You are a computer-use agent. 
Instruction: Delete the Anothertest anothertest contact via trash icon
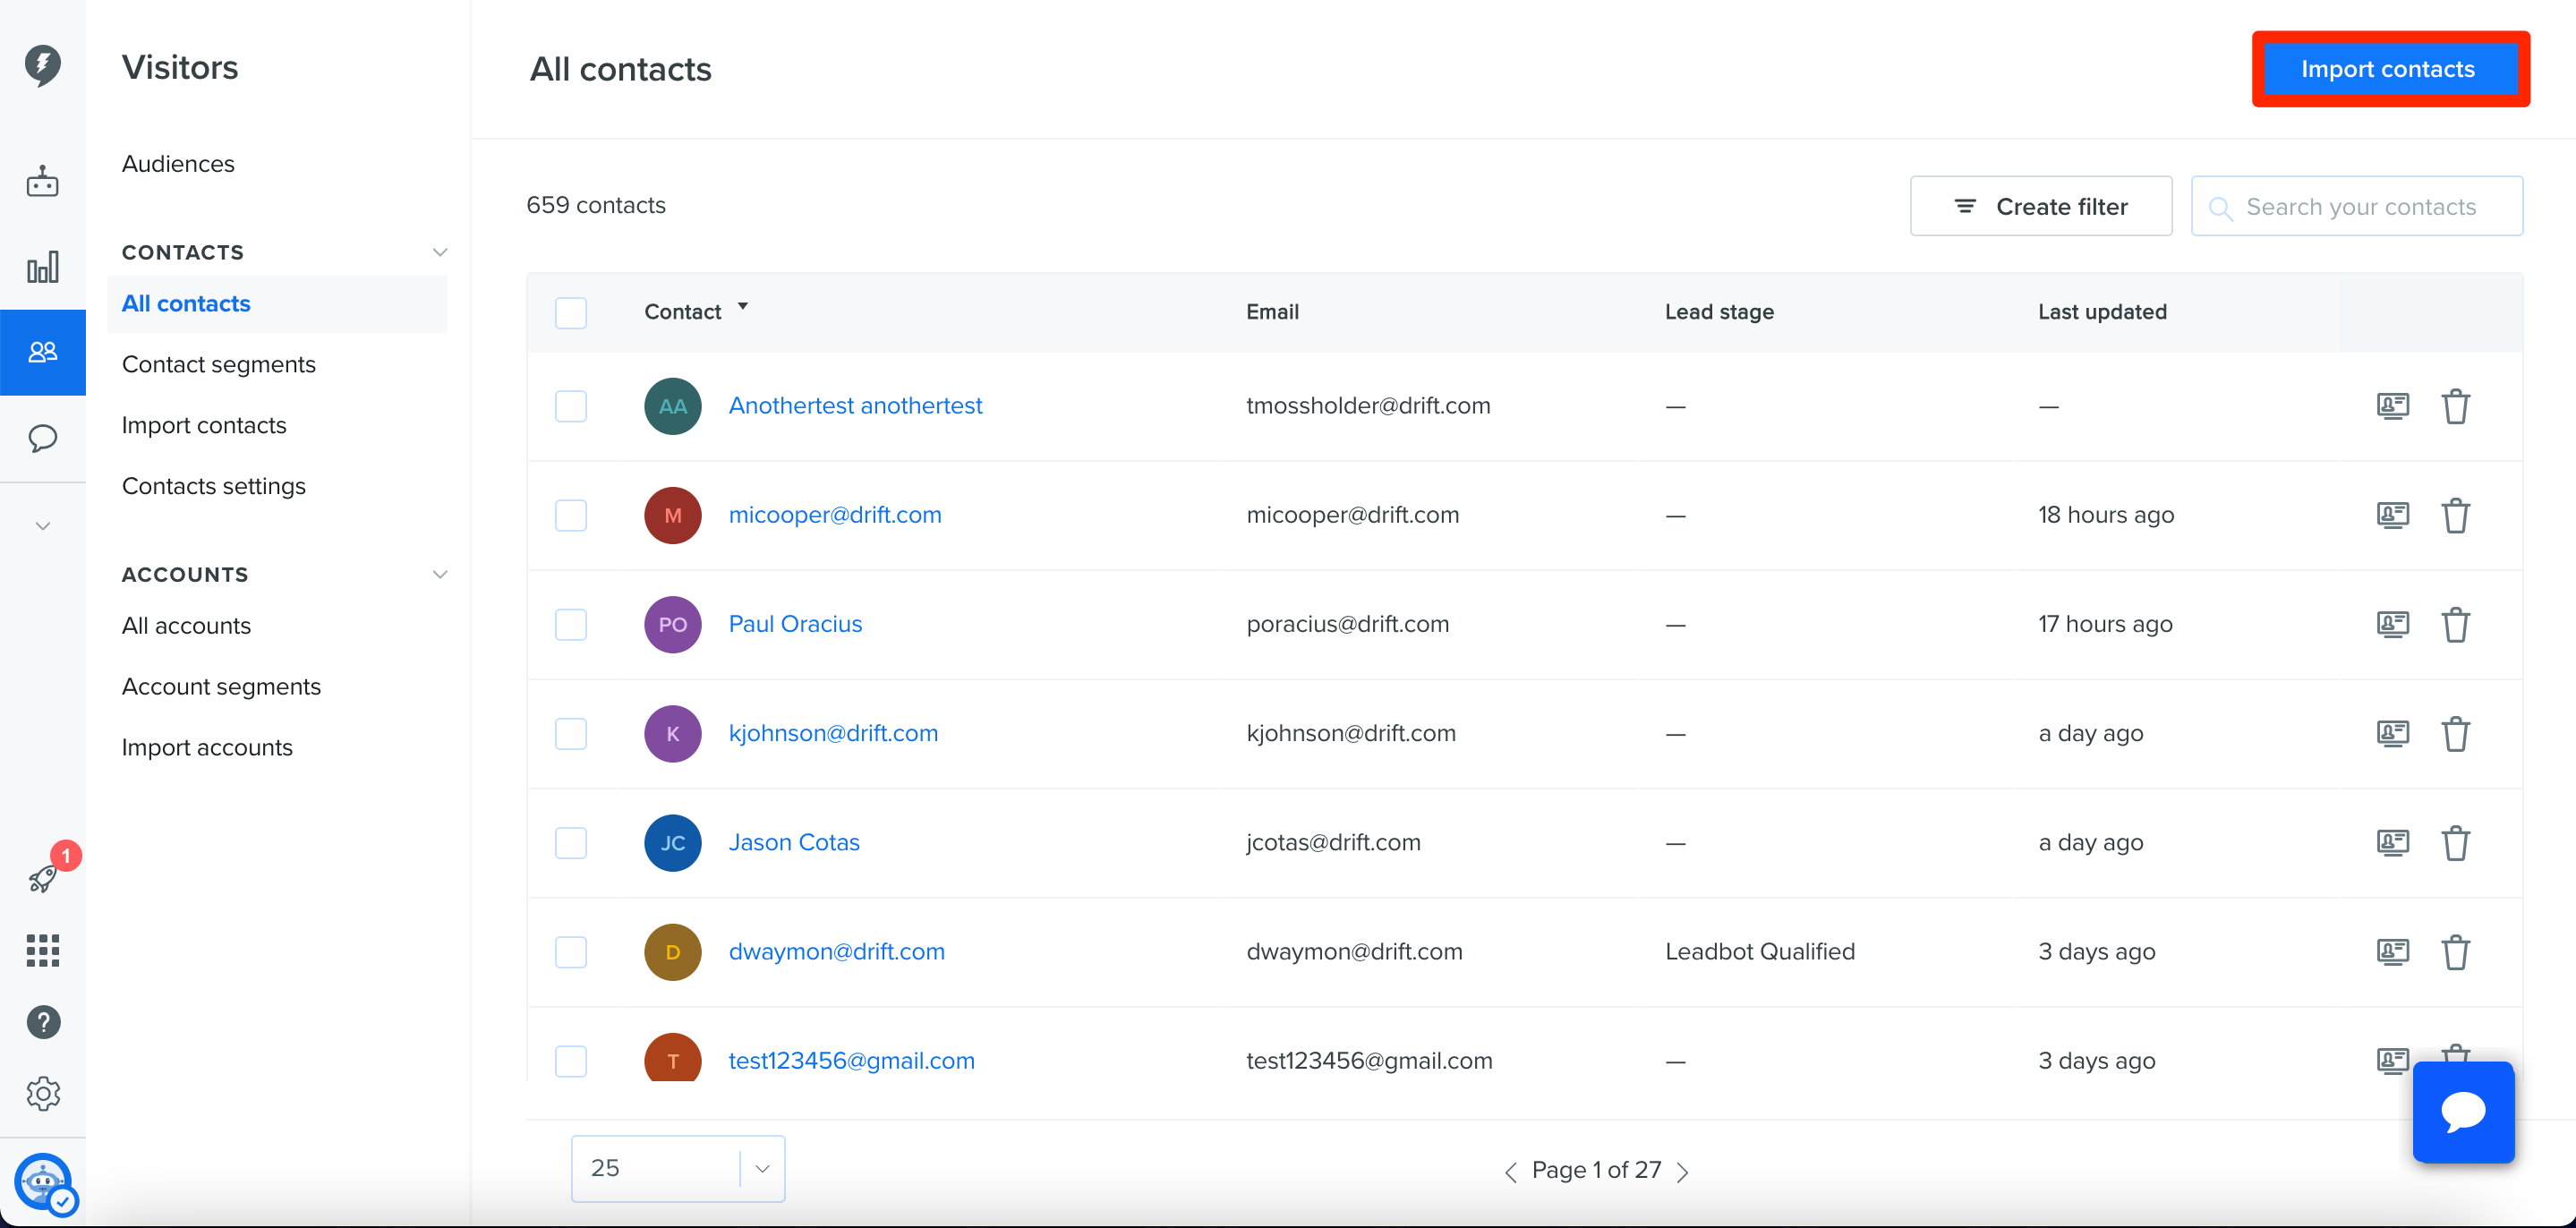pos(2456,406)
